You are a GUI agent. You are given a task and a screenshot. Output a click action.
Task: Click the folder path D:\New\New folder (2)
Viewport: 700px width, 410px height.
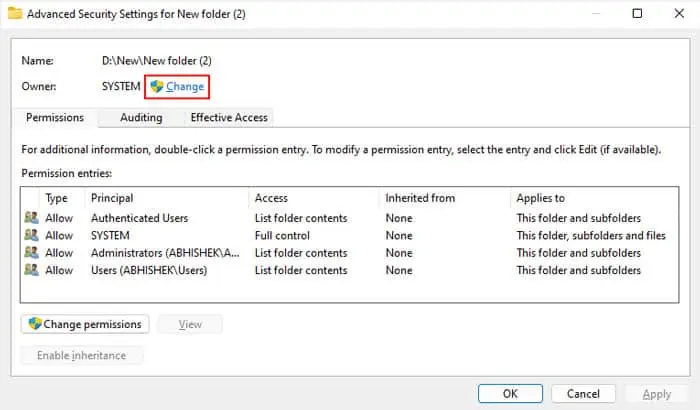click(157, 60)
